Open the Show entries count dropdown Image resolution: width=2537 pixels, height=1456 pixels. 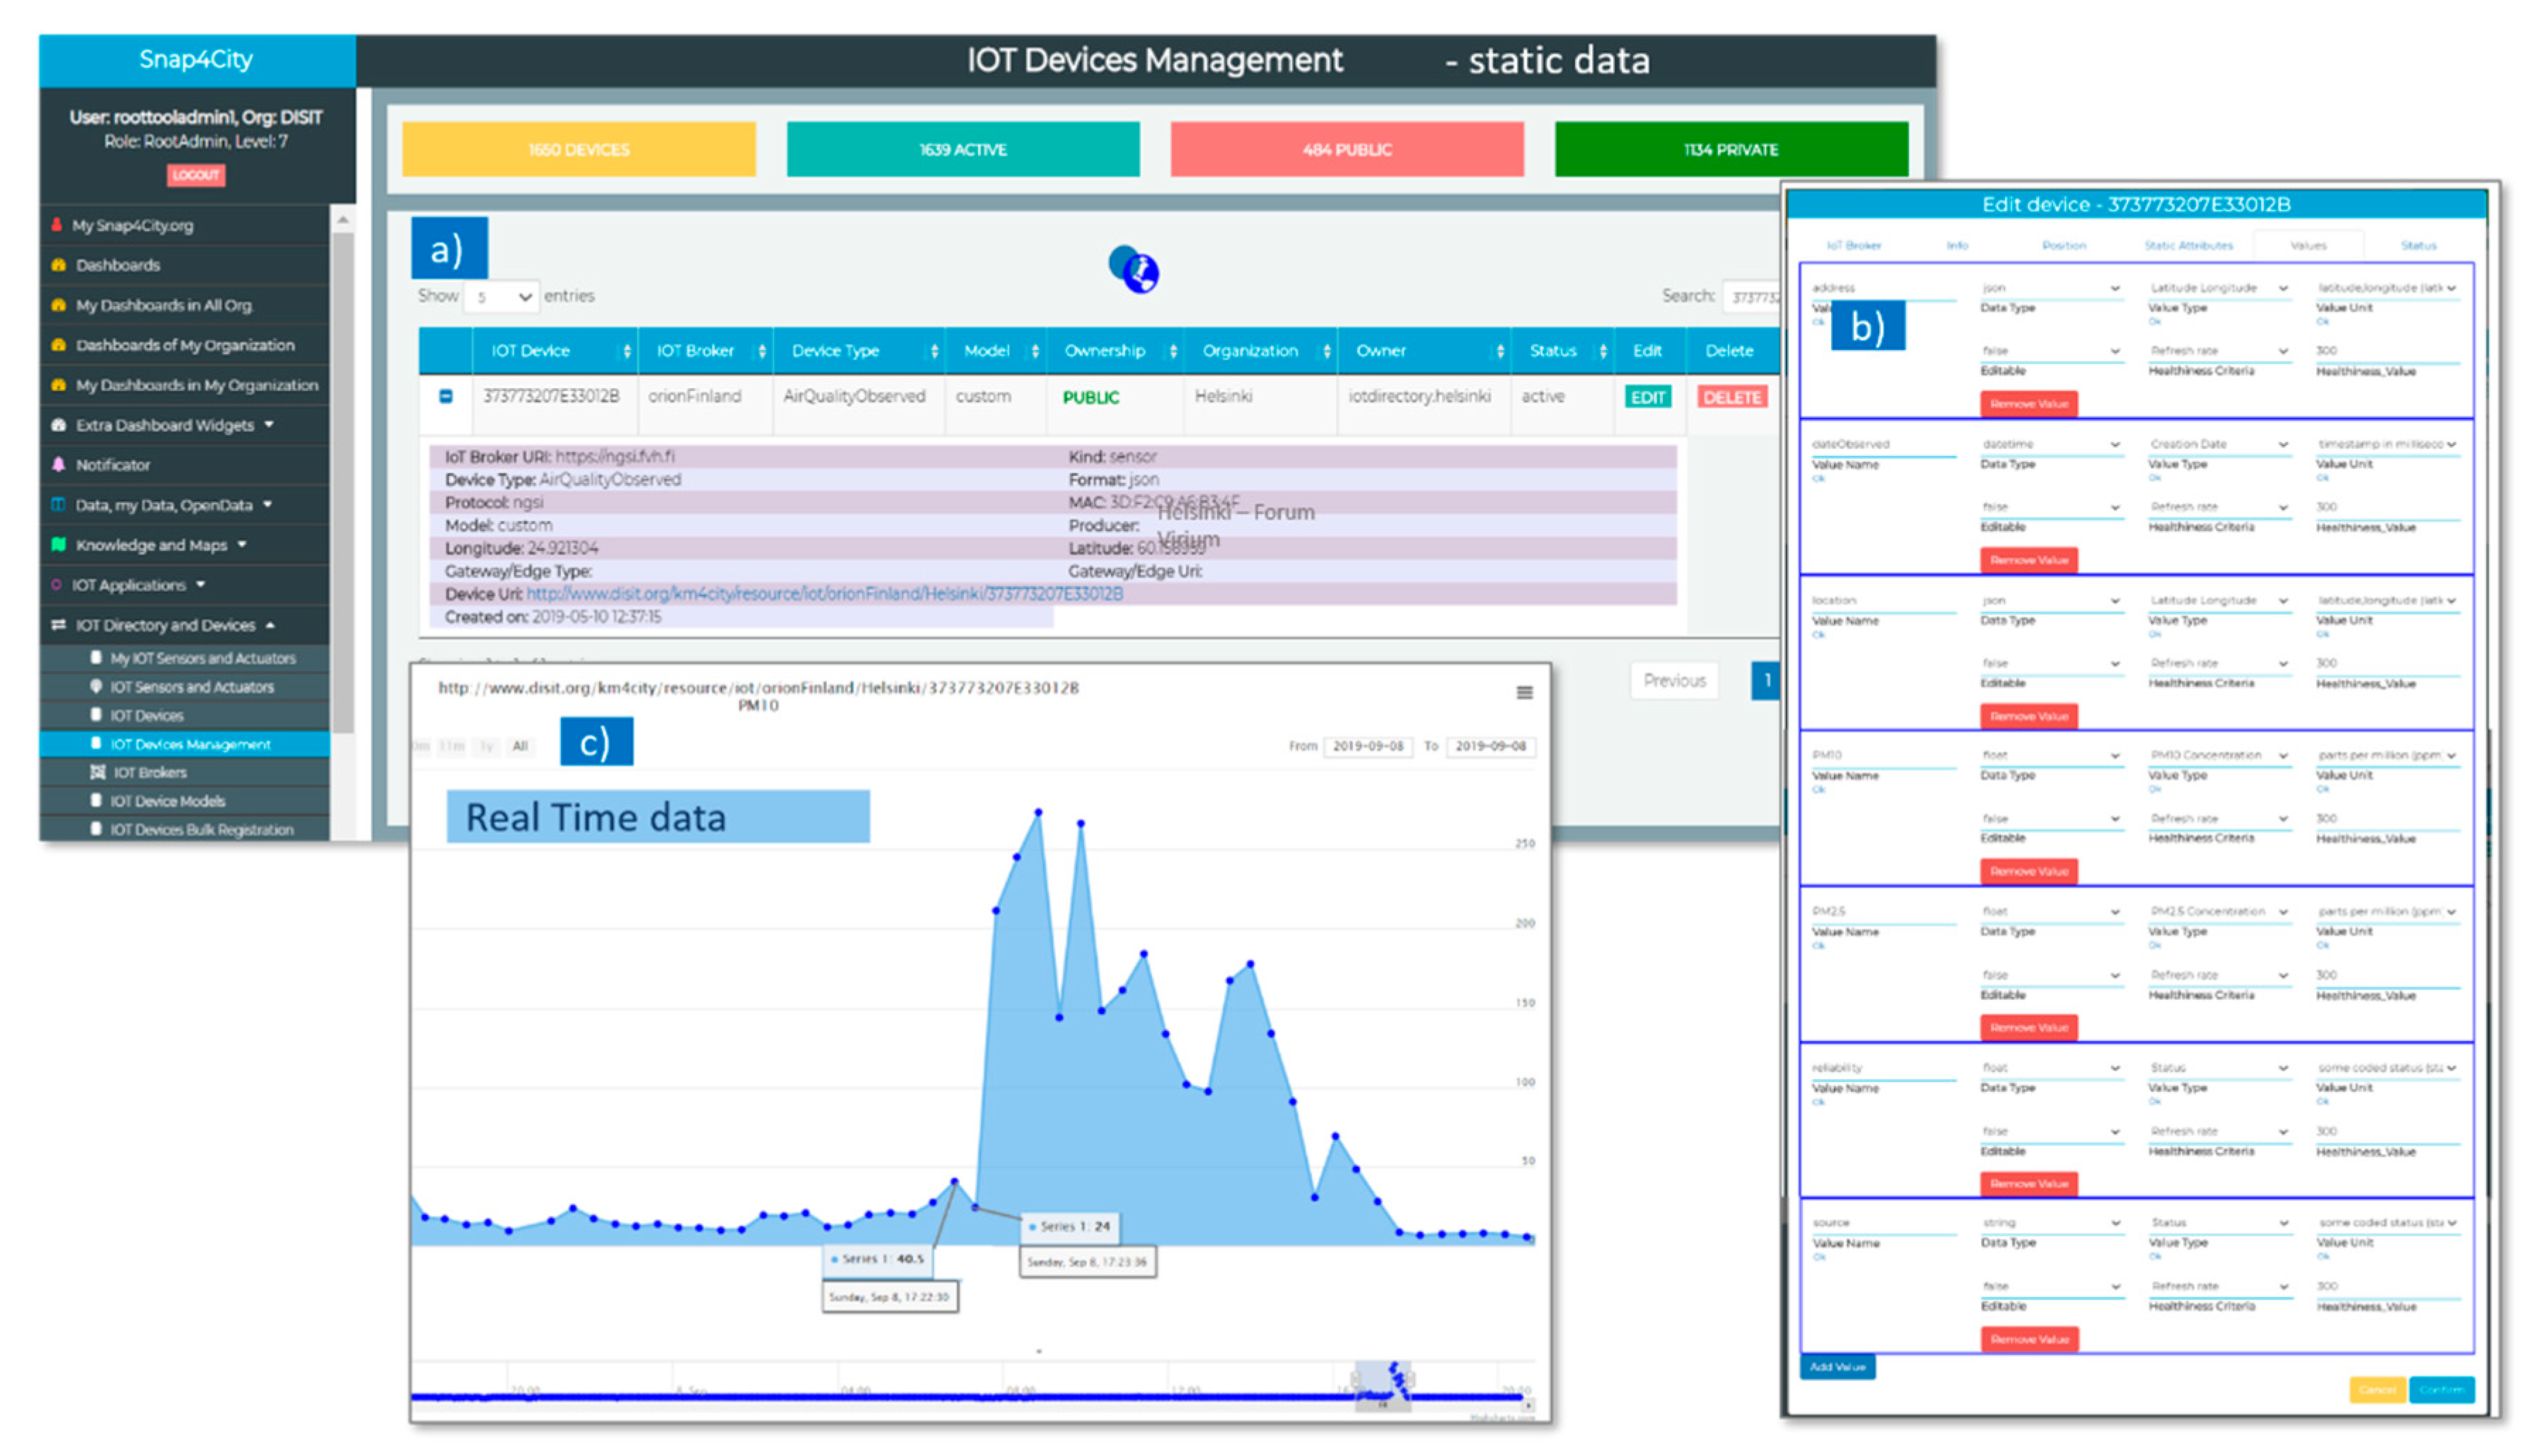click(x=502, y=297)
